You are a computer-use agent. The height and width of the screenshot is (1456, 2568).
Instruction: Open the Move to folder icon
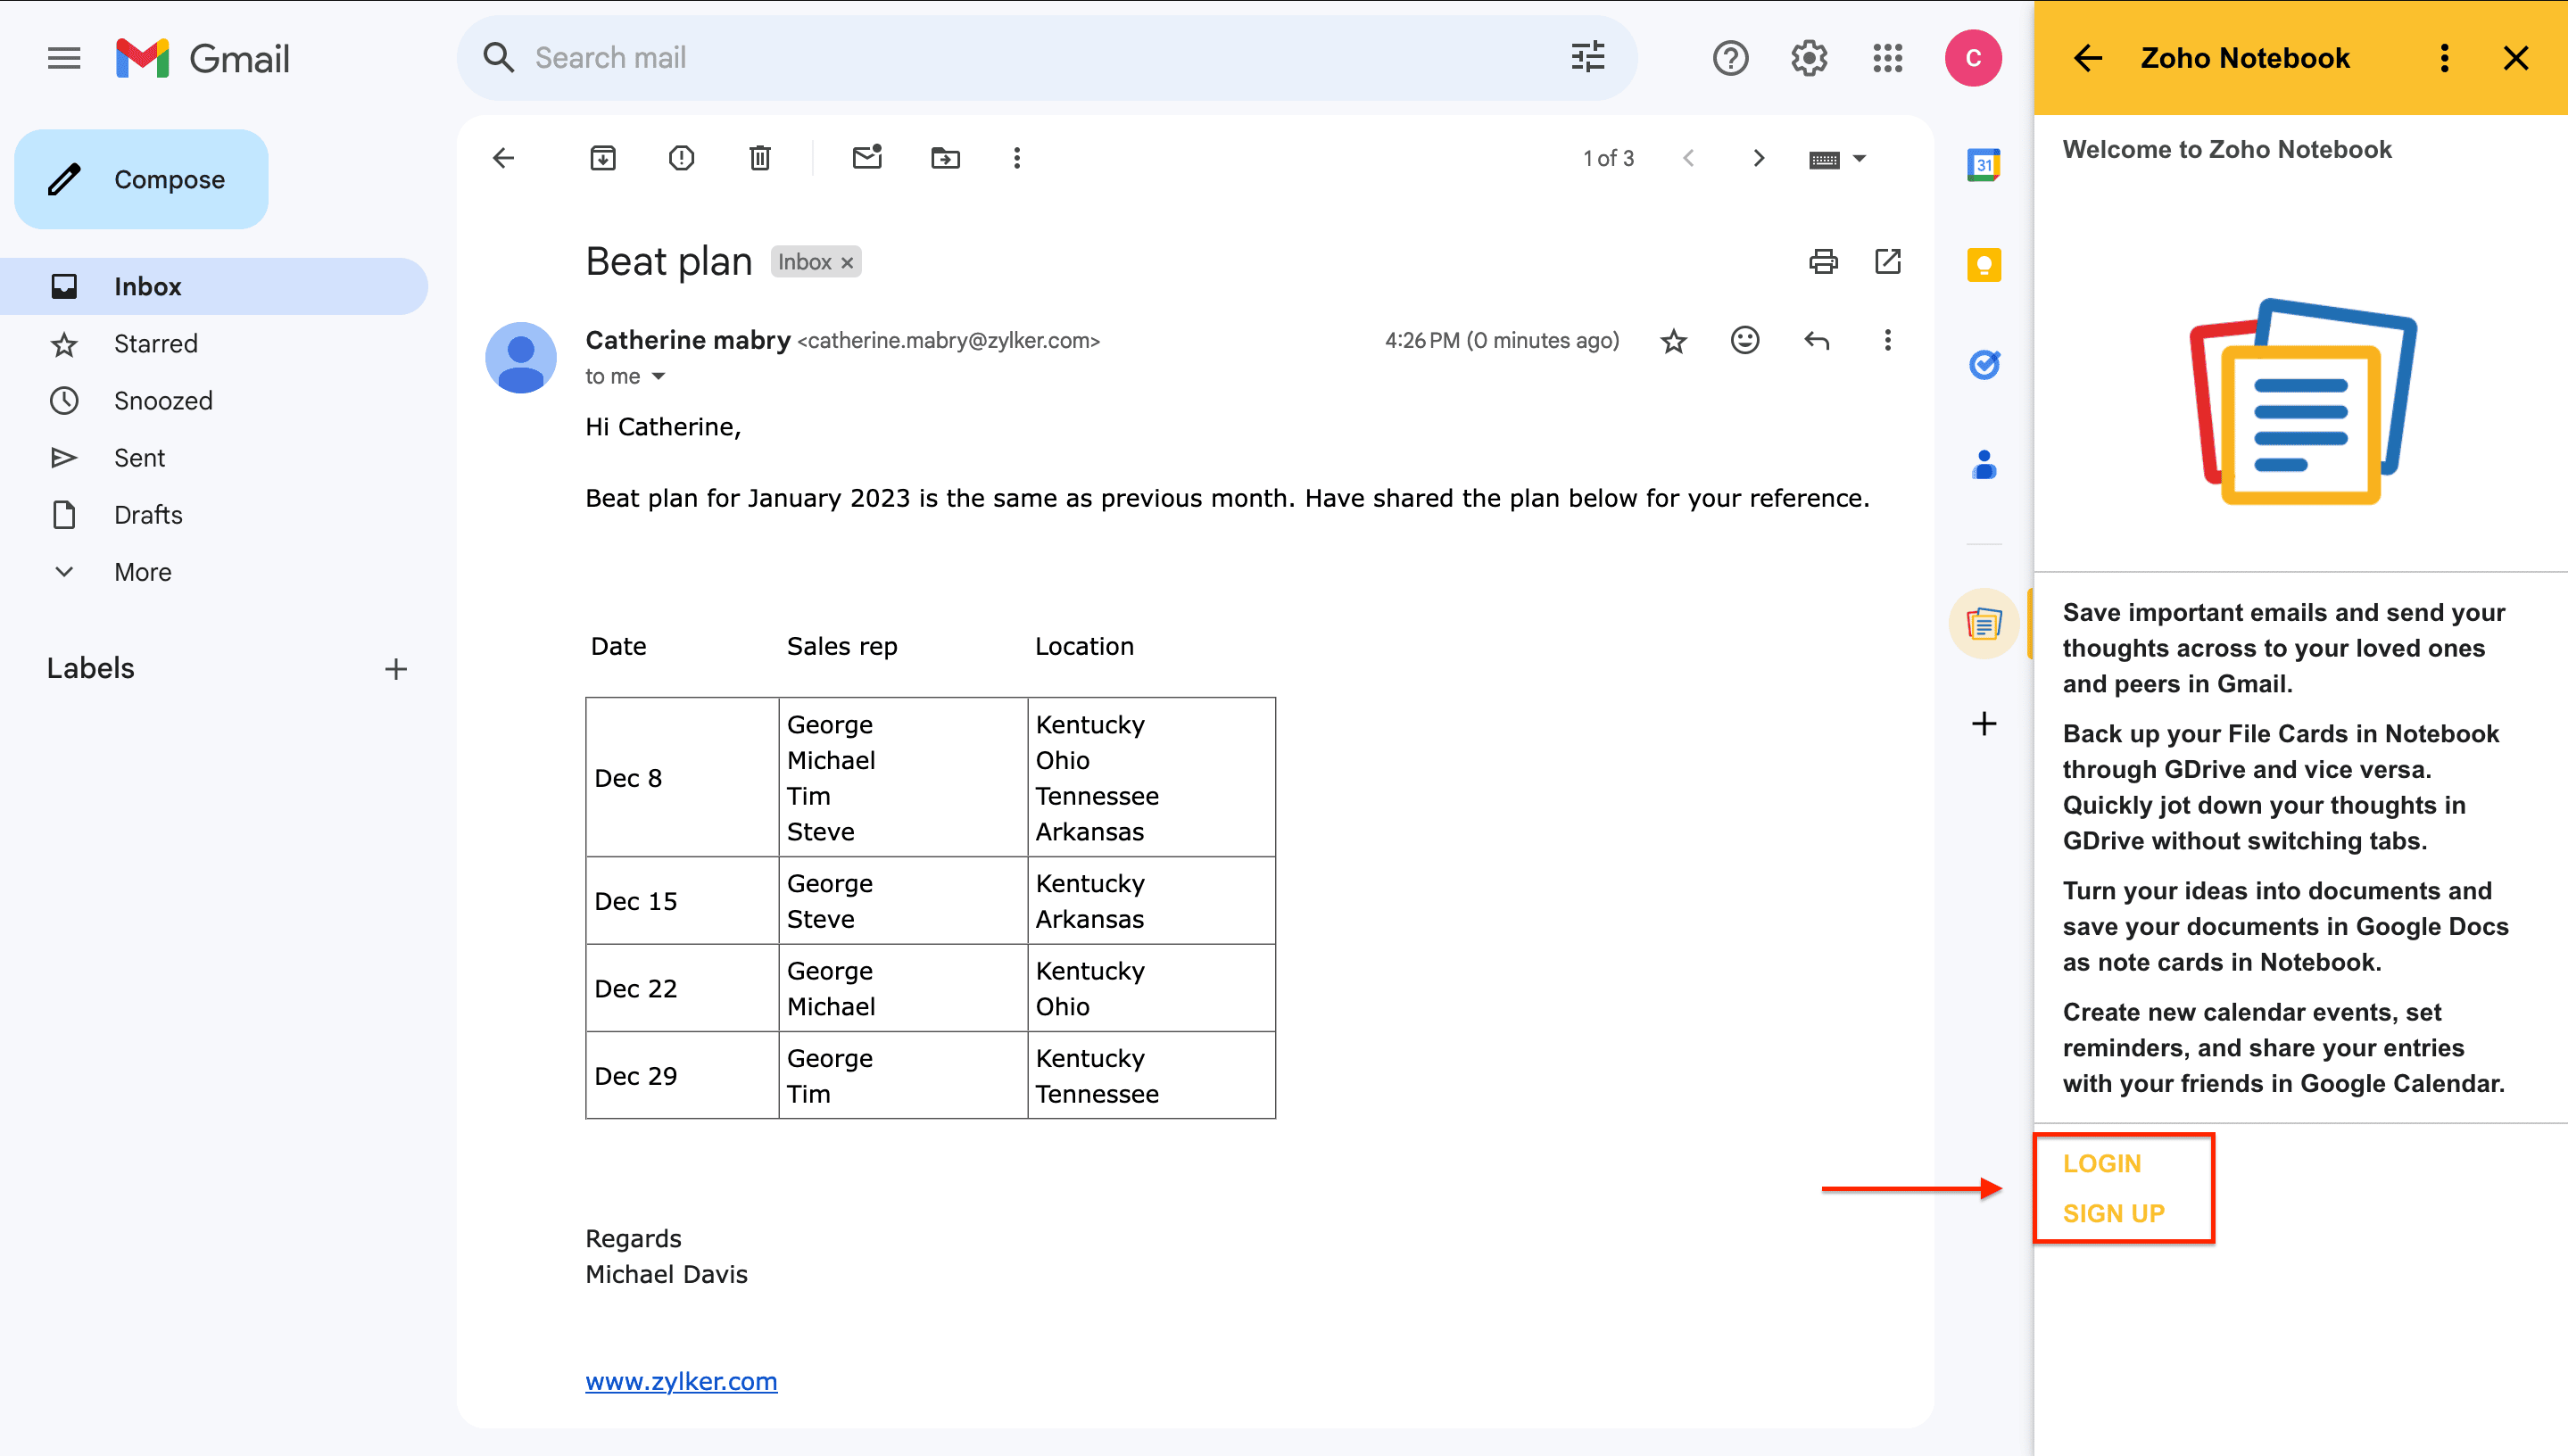click(x=945, y=158)
